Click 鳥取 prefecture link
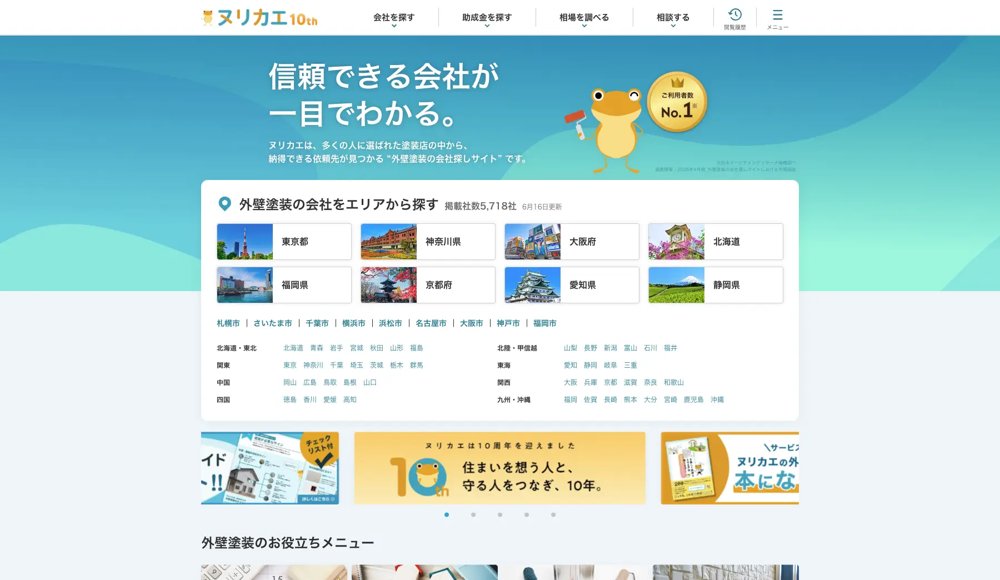The width and height of the screenshot is (1000, 580). pyautogui.click(x=330, y=382)
